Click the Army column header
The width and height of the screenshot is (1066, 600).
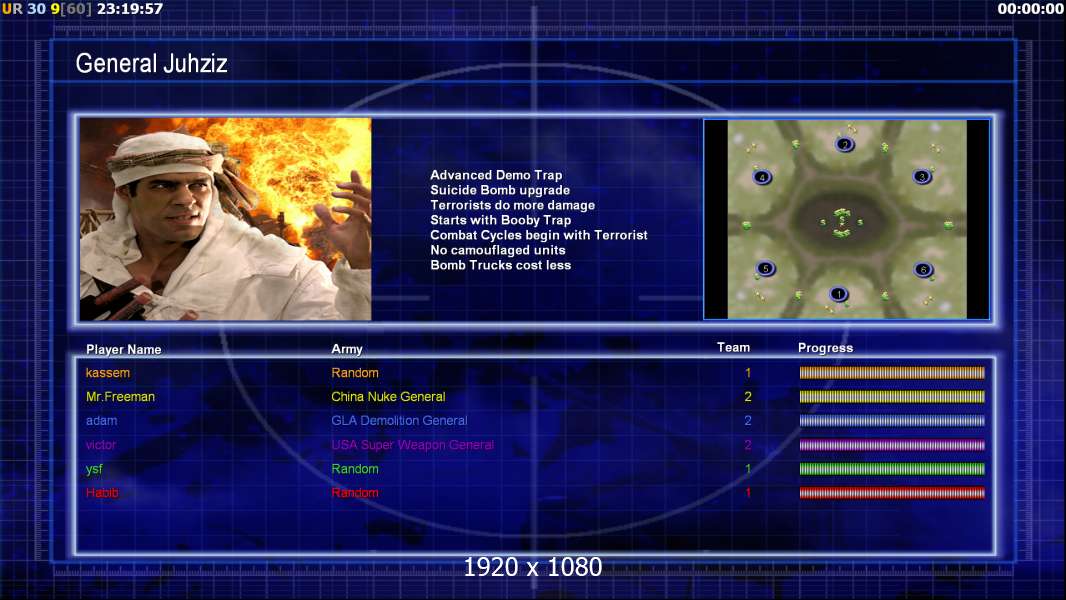[x=347, y=349]
